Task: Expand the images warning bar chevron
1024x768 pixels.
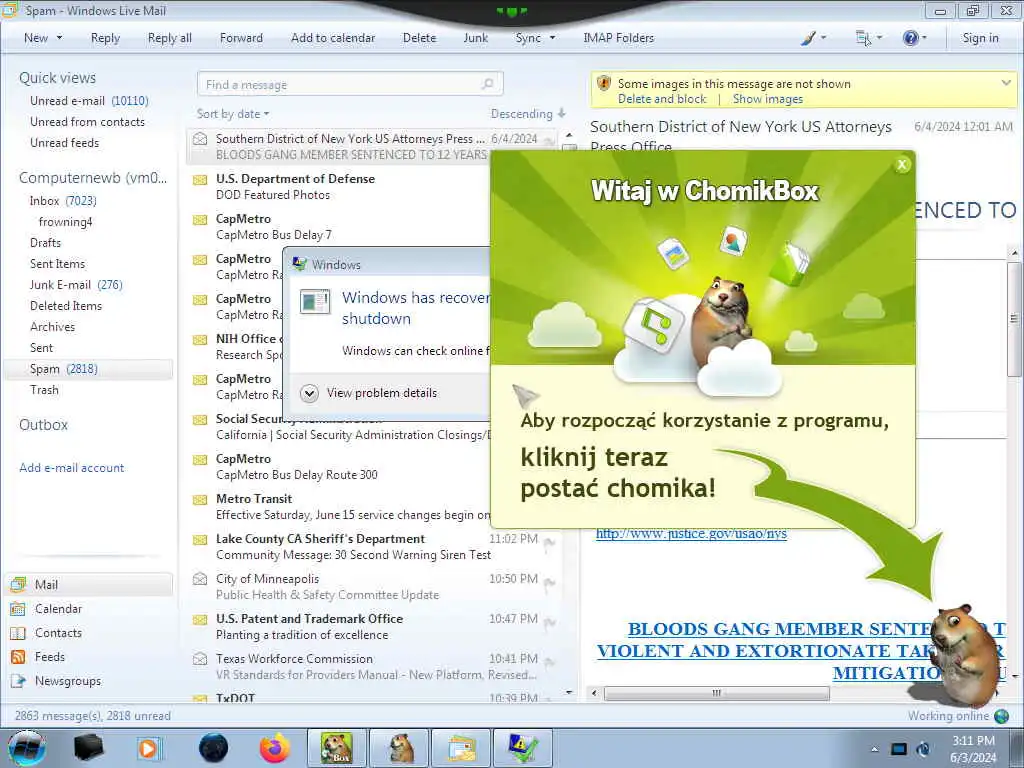Action: click(1006, 83)
